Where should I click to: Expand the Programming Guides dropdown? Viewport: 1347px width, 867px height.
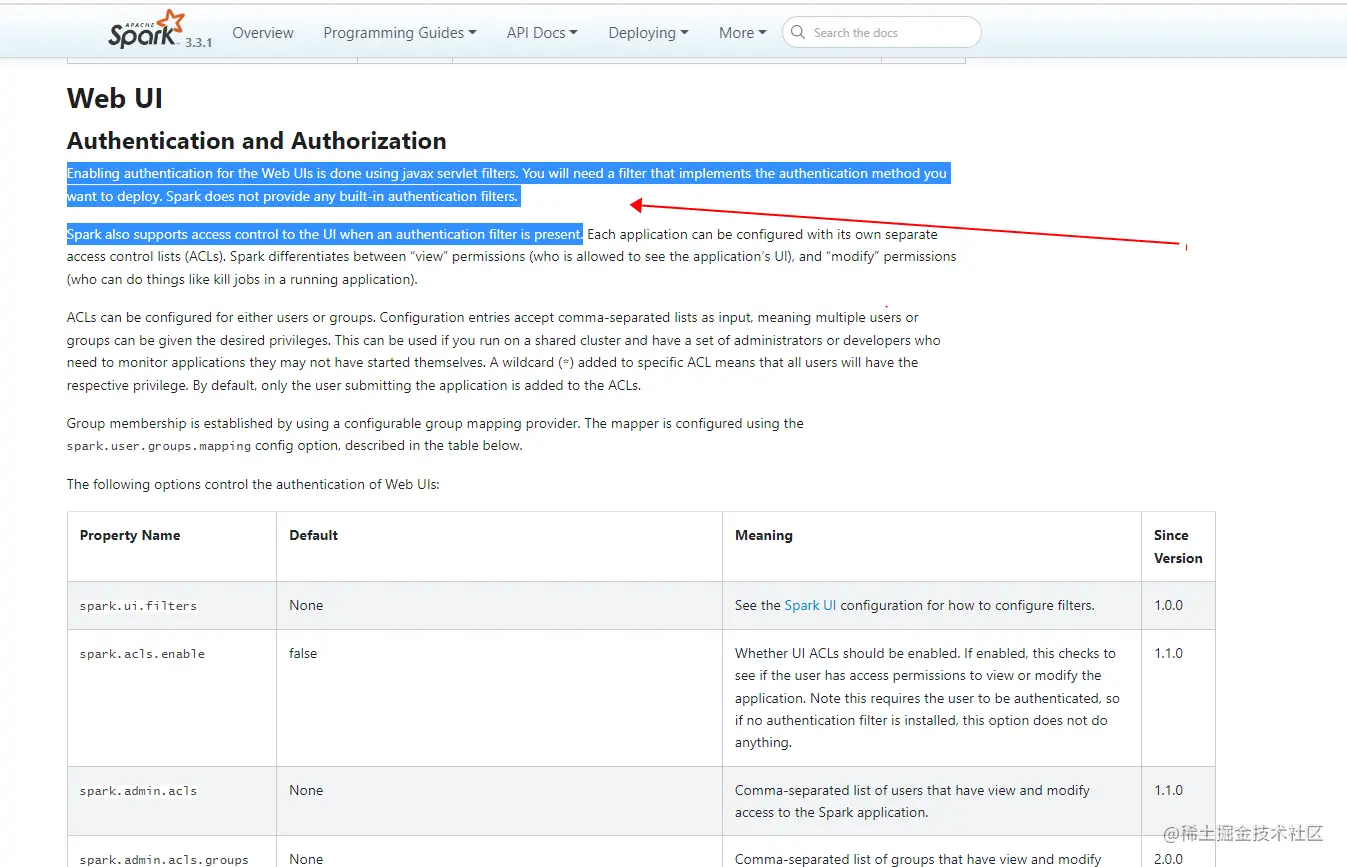point(400,32)
